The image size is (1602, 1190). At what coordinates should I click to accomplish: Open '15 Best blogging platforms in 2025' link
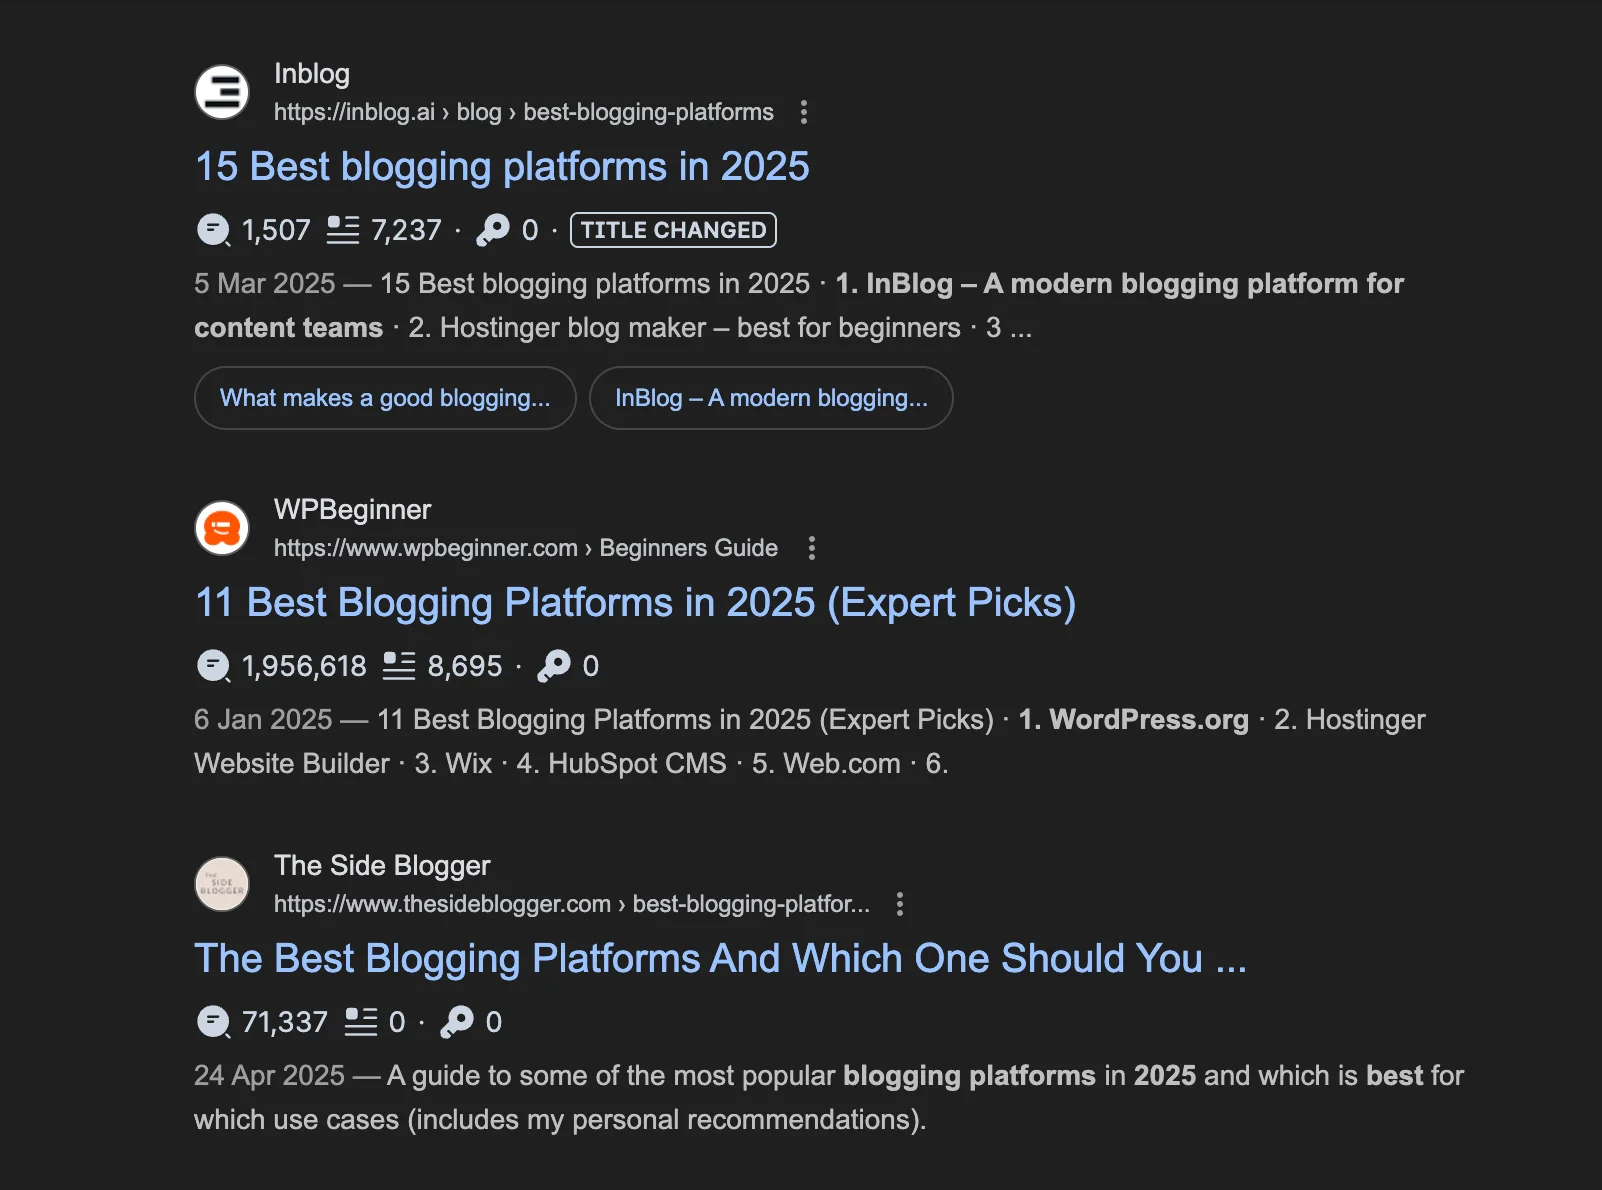tap(502, 166)
